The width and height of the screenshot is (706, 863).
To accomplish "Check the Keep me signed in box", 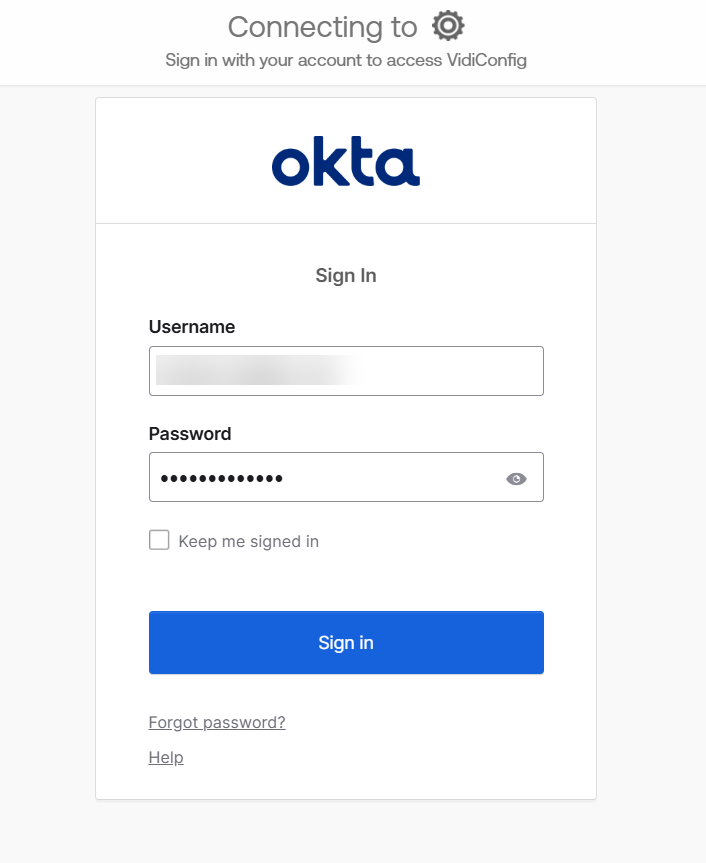I will click(159, 541).
